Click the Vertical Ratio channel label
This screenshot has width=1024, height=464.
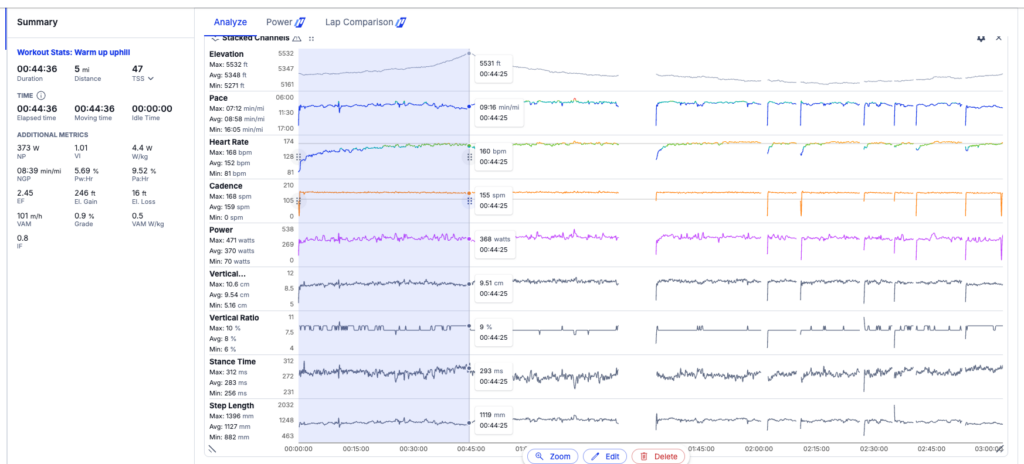click(234, 318)
